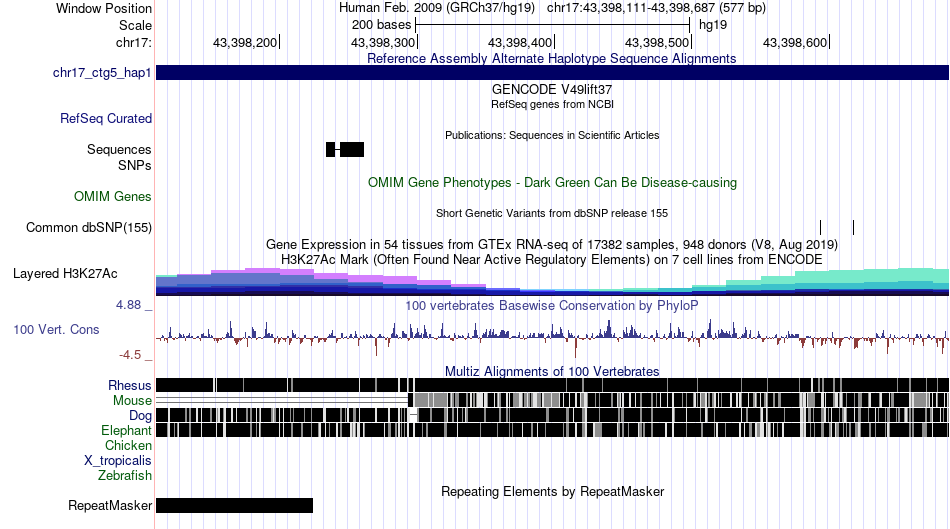
Task: Click the Mouse alignment row blocks
Action: 679,401
